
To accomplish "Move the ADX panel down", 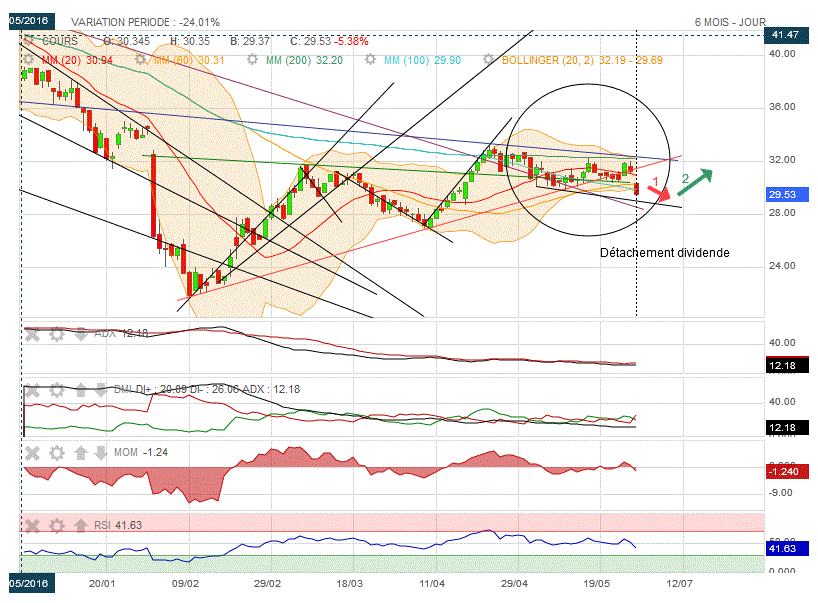I will [81, 334].
